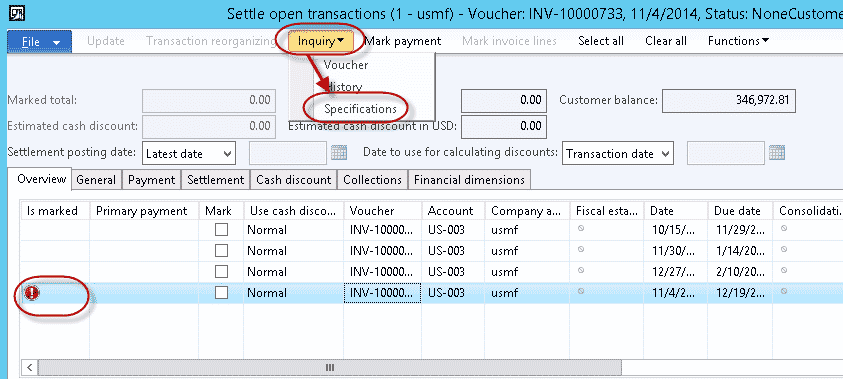Image resolution: width=843 pixels, height=379 pixels.
Task: Click the Select all button
Action: [x=601, y=41]
